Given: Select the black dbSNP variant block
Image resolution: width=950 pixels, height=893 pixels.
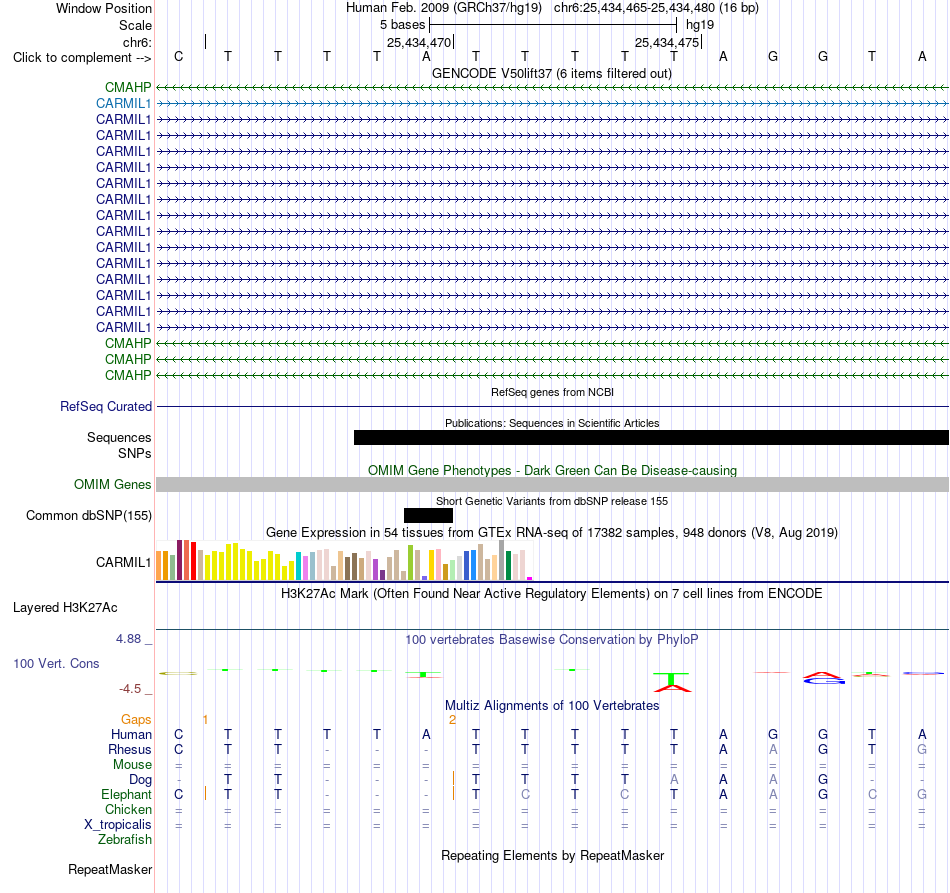Looking at the screenshot, I should (x=428, y=516).
